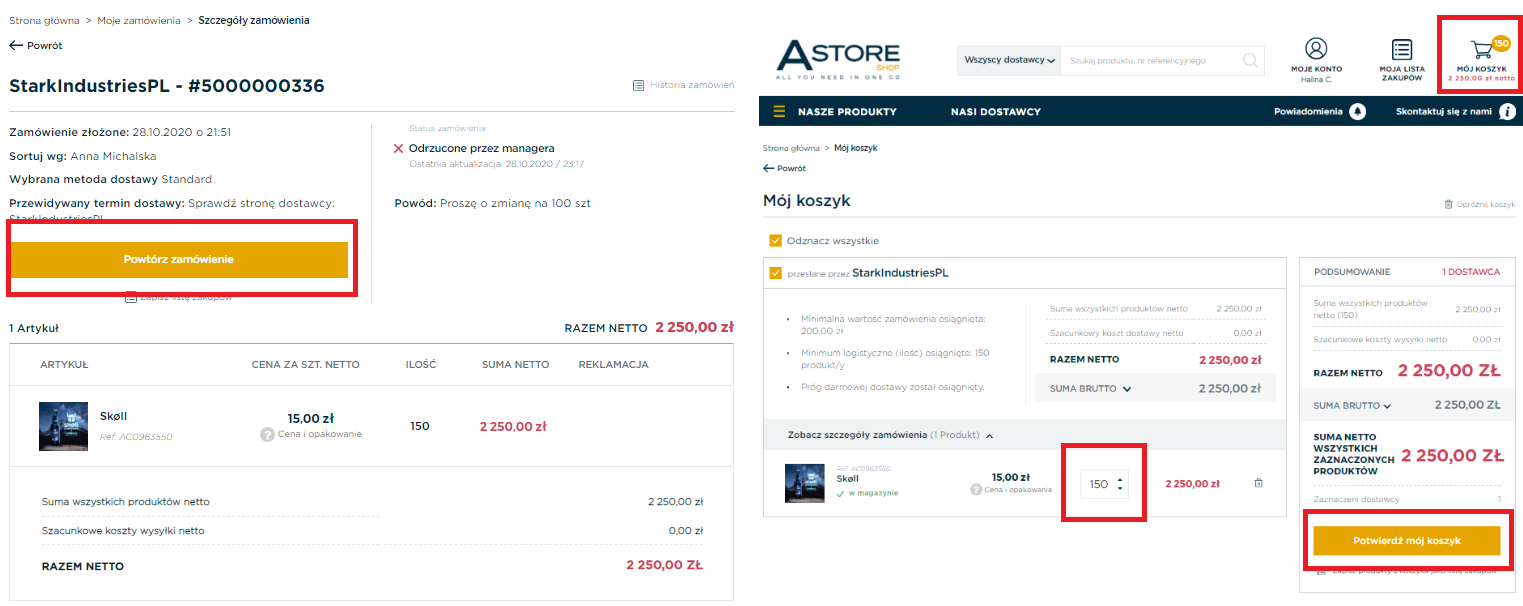Open Moje konto profile icon
The image size is (1523, 606).
(1316, 49)
